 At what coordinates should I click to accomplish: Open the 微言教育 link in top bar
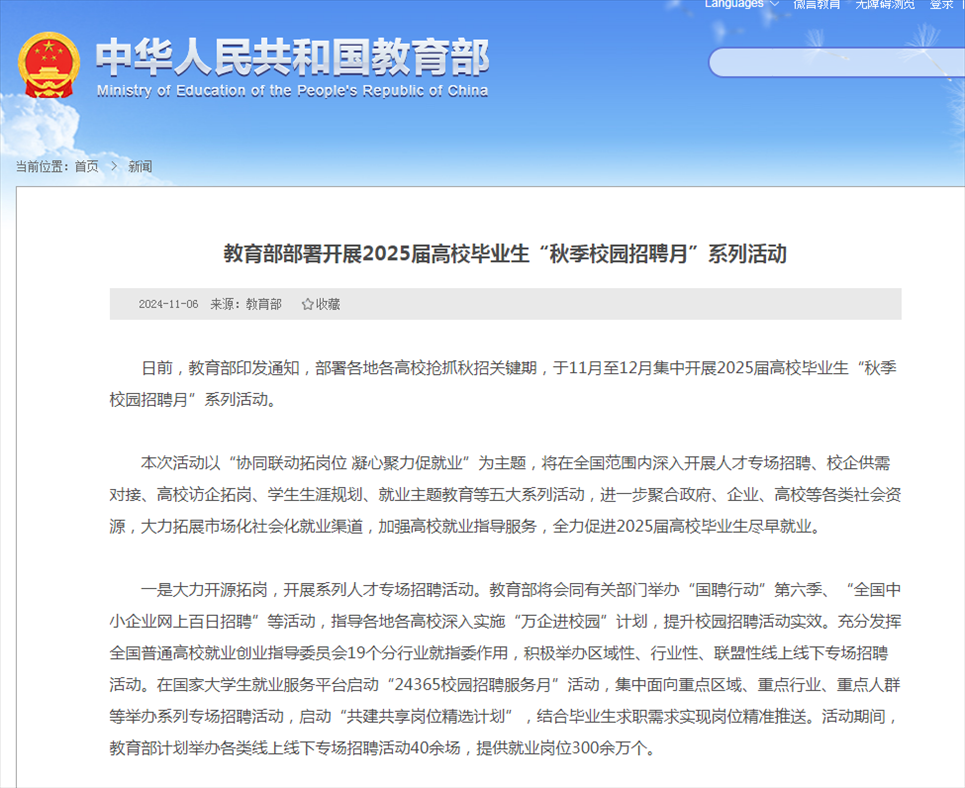pos(817,5)
